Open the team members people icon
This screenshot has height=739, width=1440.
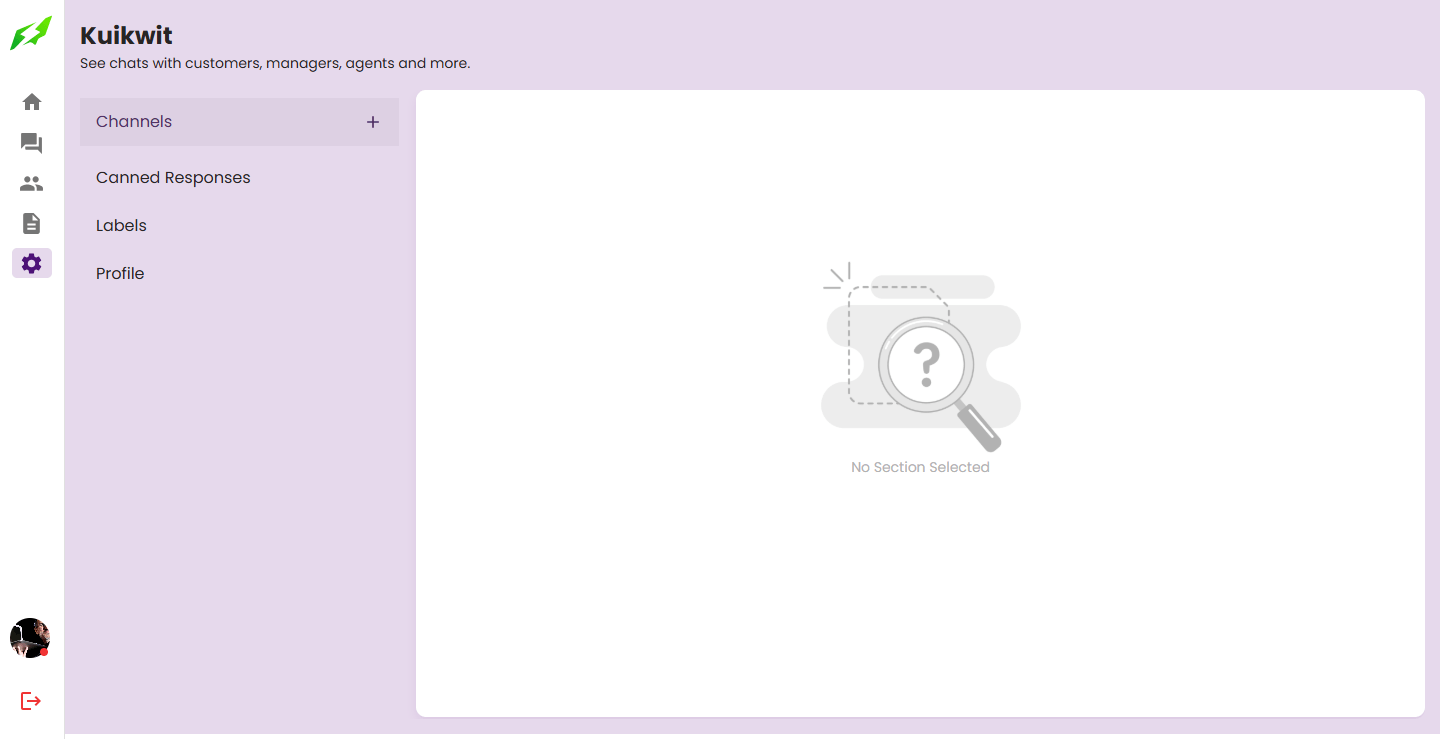[x=32, y=184]
